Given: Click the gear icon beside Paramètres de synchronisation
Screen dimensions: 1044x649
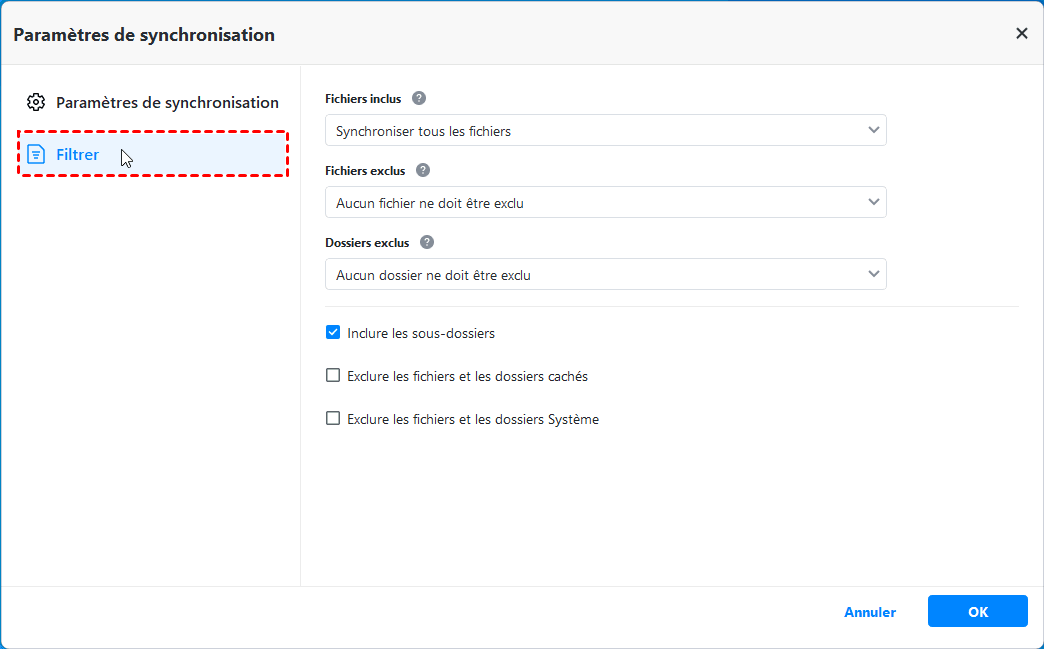Looking at the screenshot, I should tap(36, 102).
